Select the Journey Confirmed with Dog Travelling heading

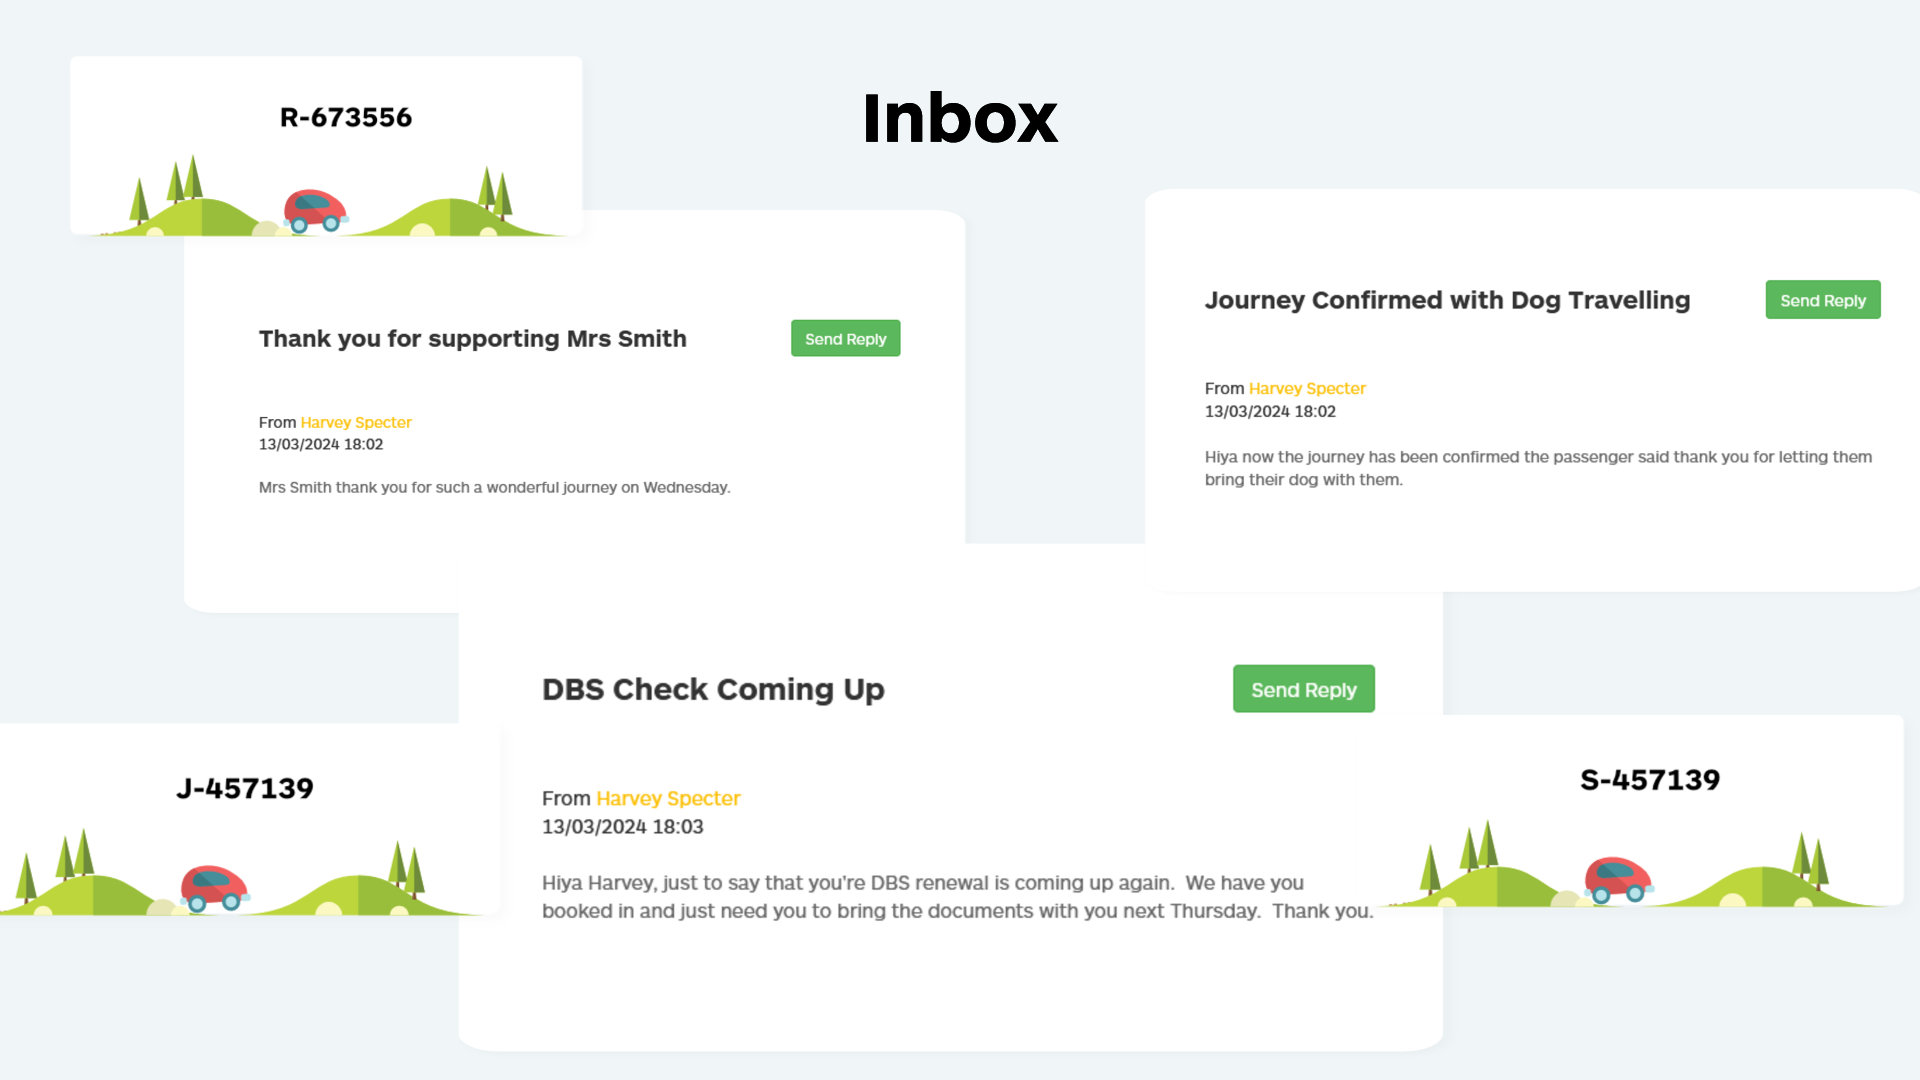click(x=1447, y=299)
